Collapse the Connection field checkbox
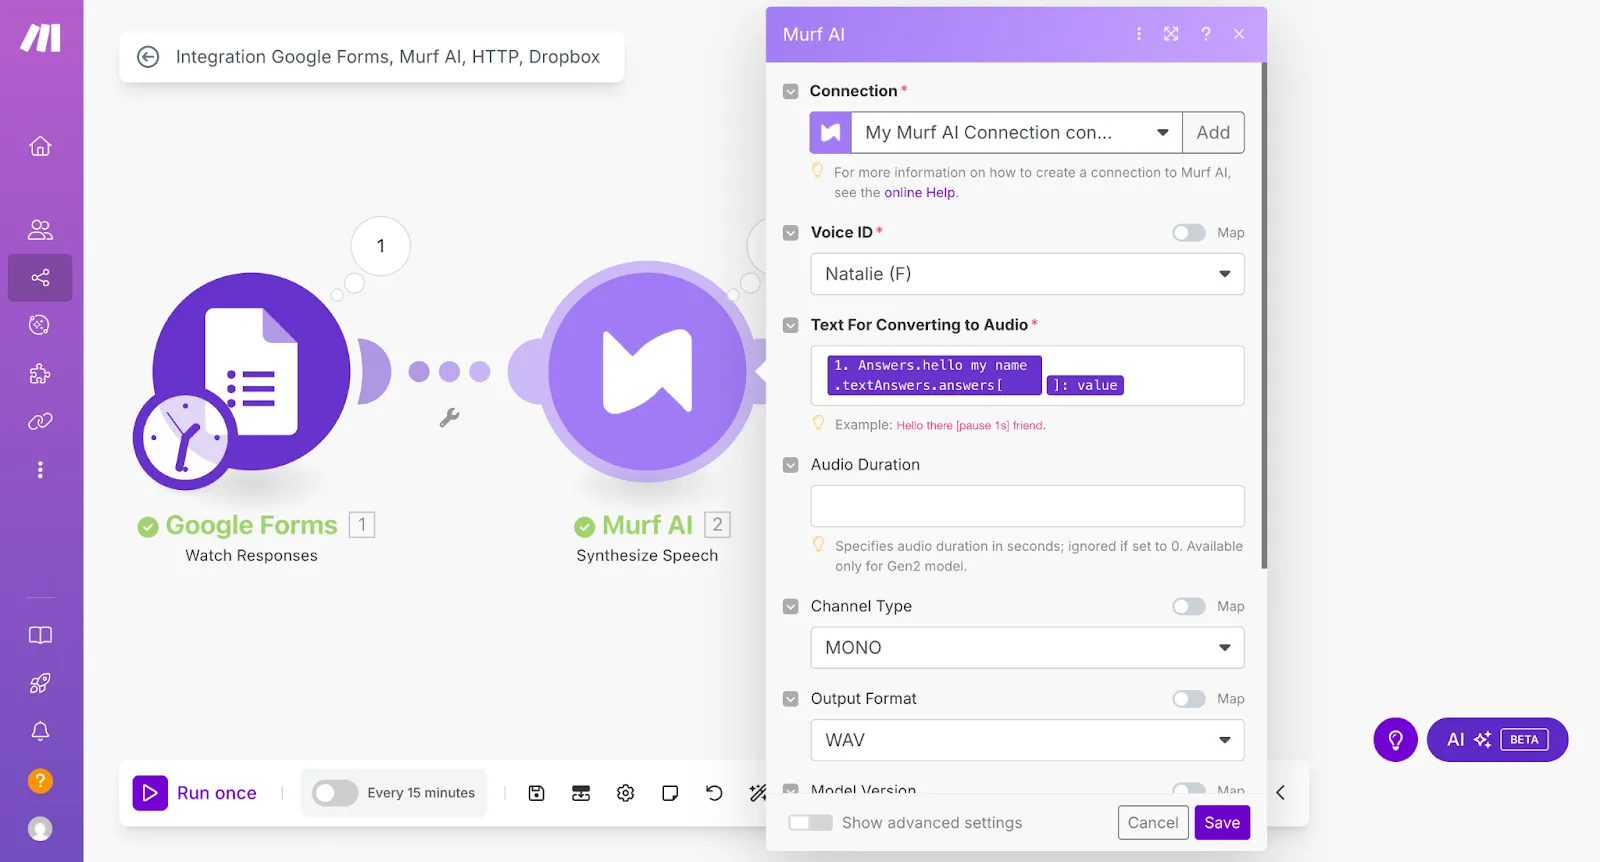 [x=791, y=91]
